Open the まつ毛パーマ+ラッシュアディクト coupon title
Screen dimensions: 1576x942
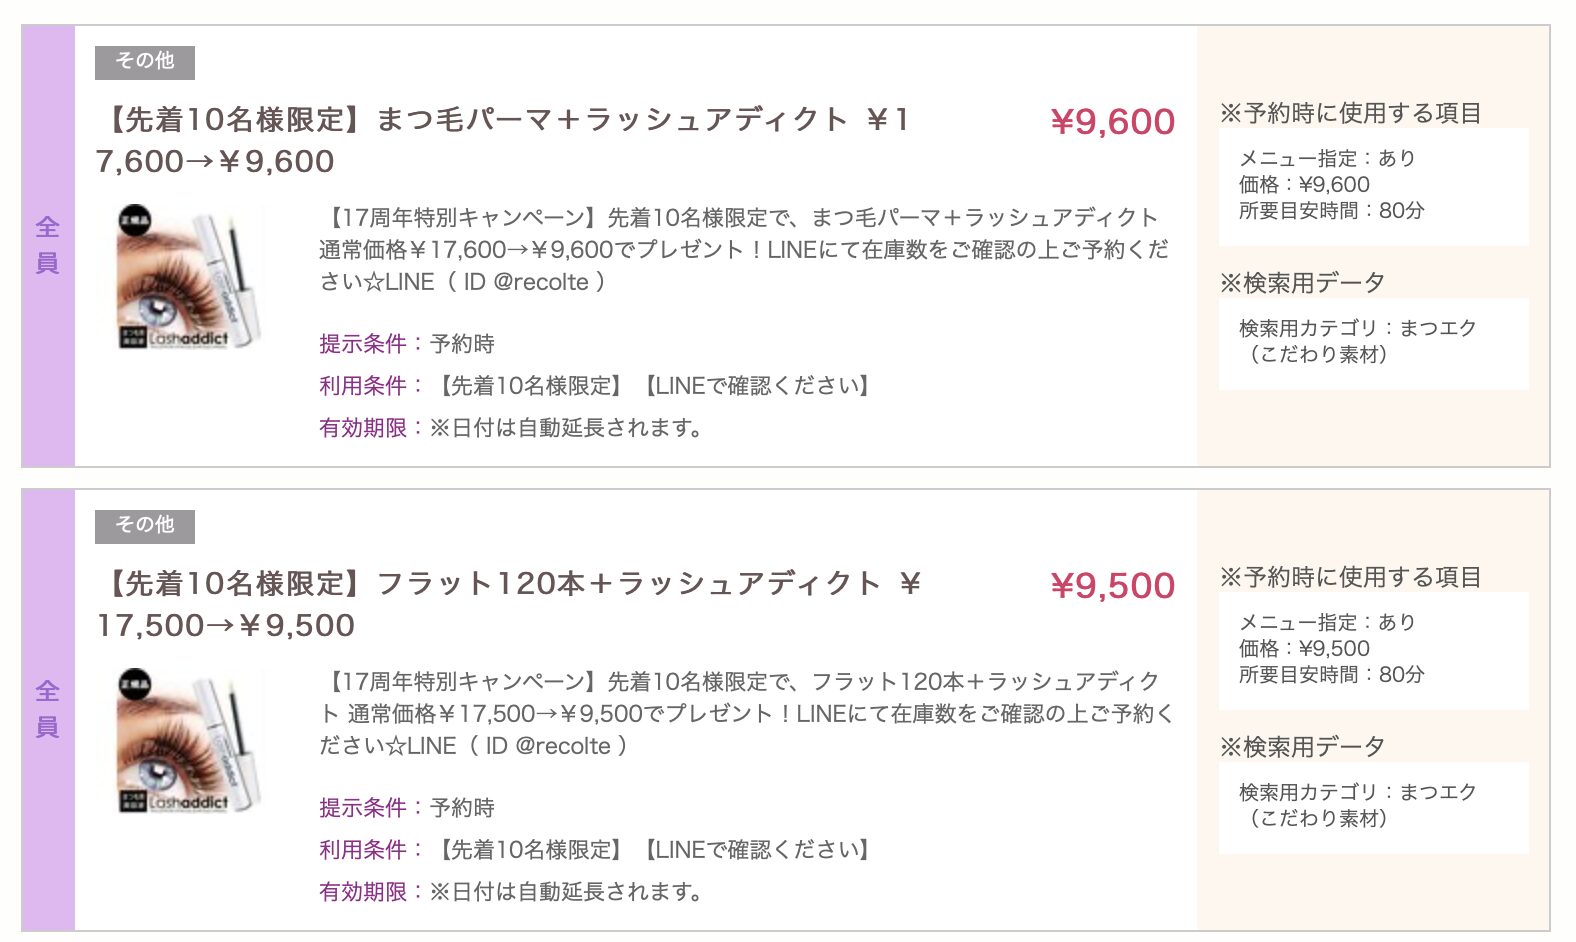coord(503,140)
